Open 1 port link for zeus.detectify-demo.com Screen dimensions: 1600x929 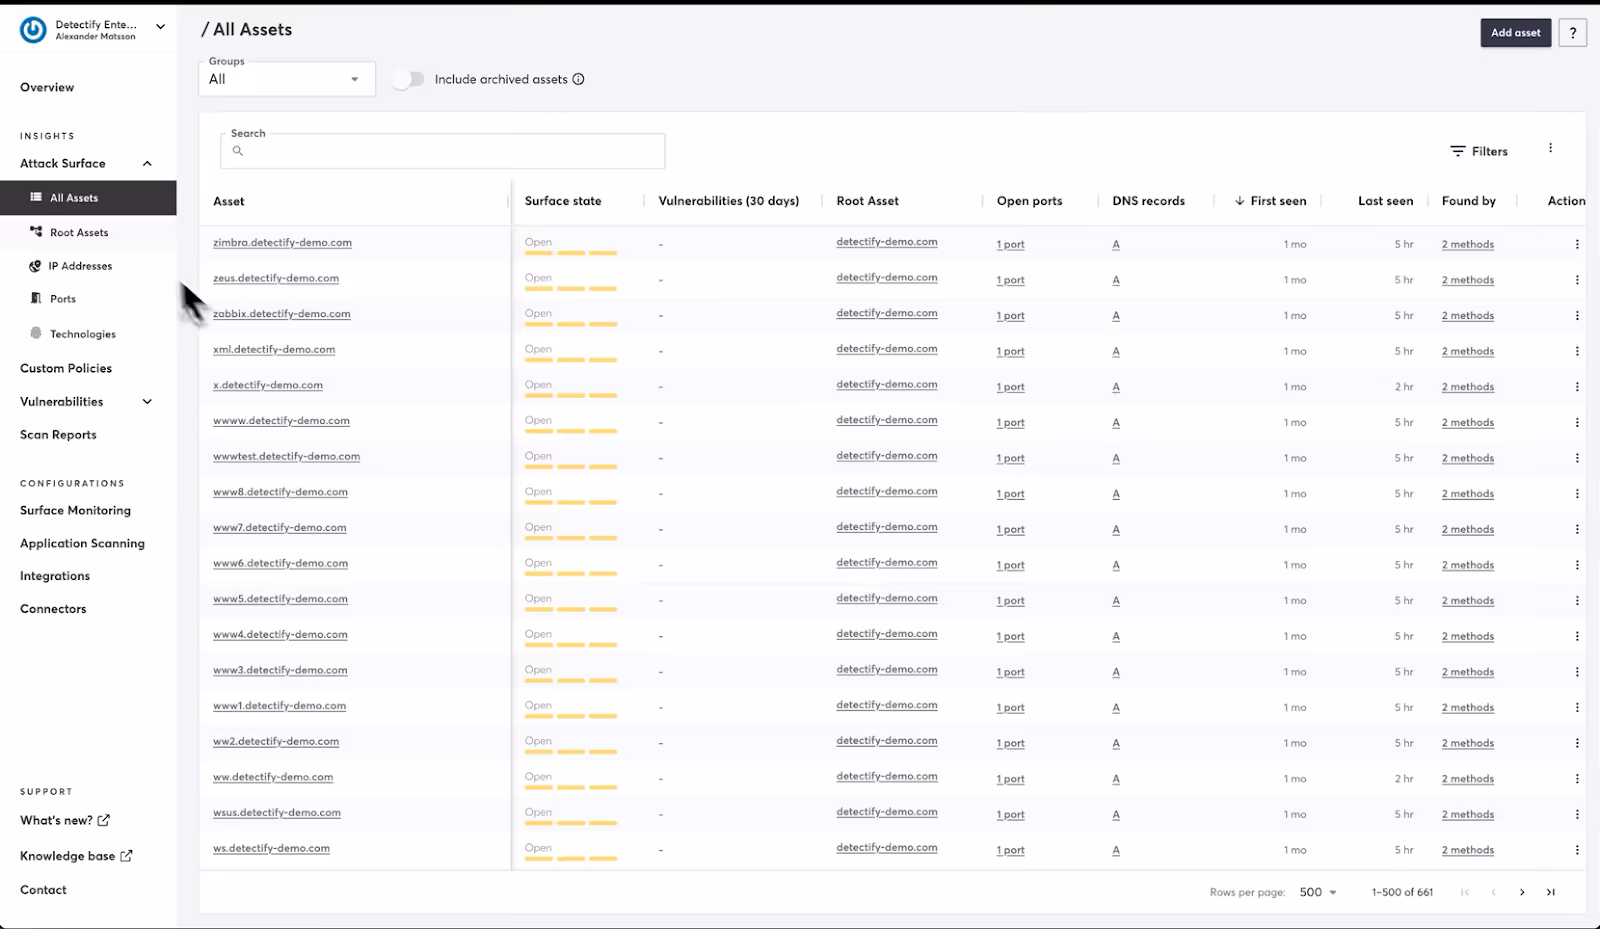pyautogui.click(x=1010, y=280)
